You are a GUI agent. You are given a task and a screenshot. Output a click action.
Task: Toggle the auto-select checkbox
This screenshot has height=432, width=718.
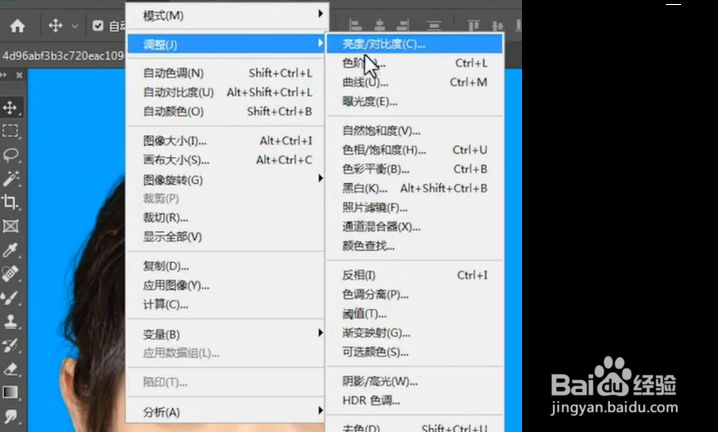pyautogui.click(x=98, y=26)
